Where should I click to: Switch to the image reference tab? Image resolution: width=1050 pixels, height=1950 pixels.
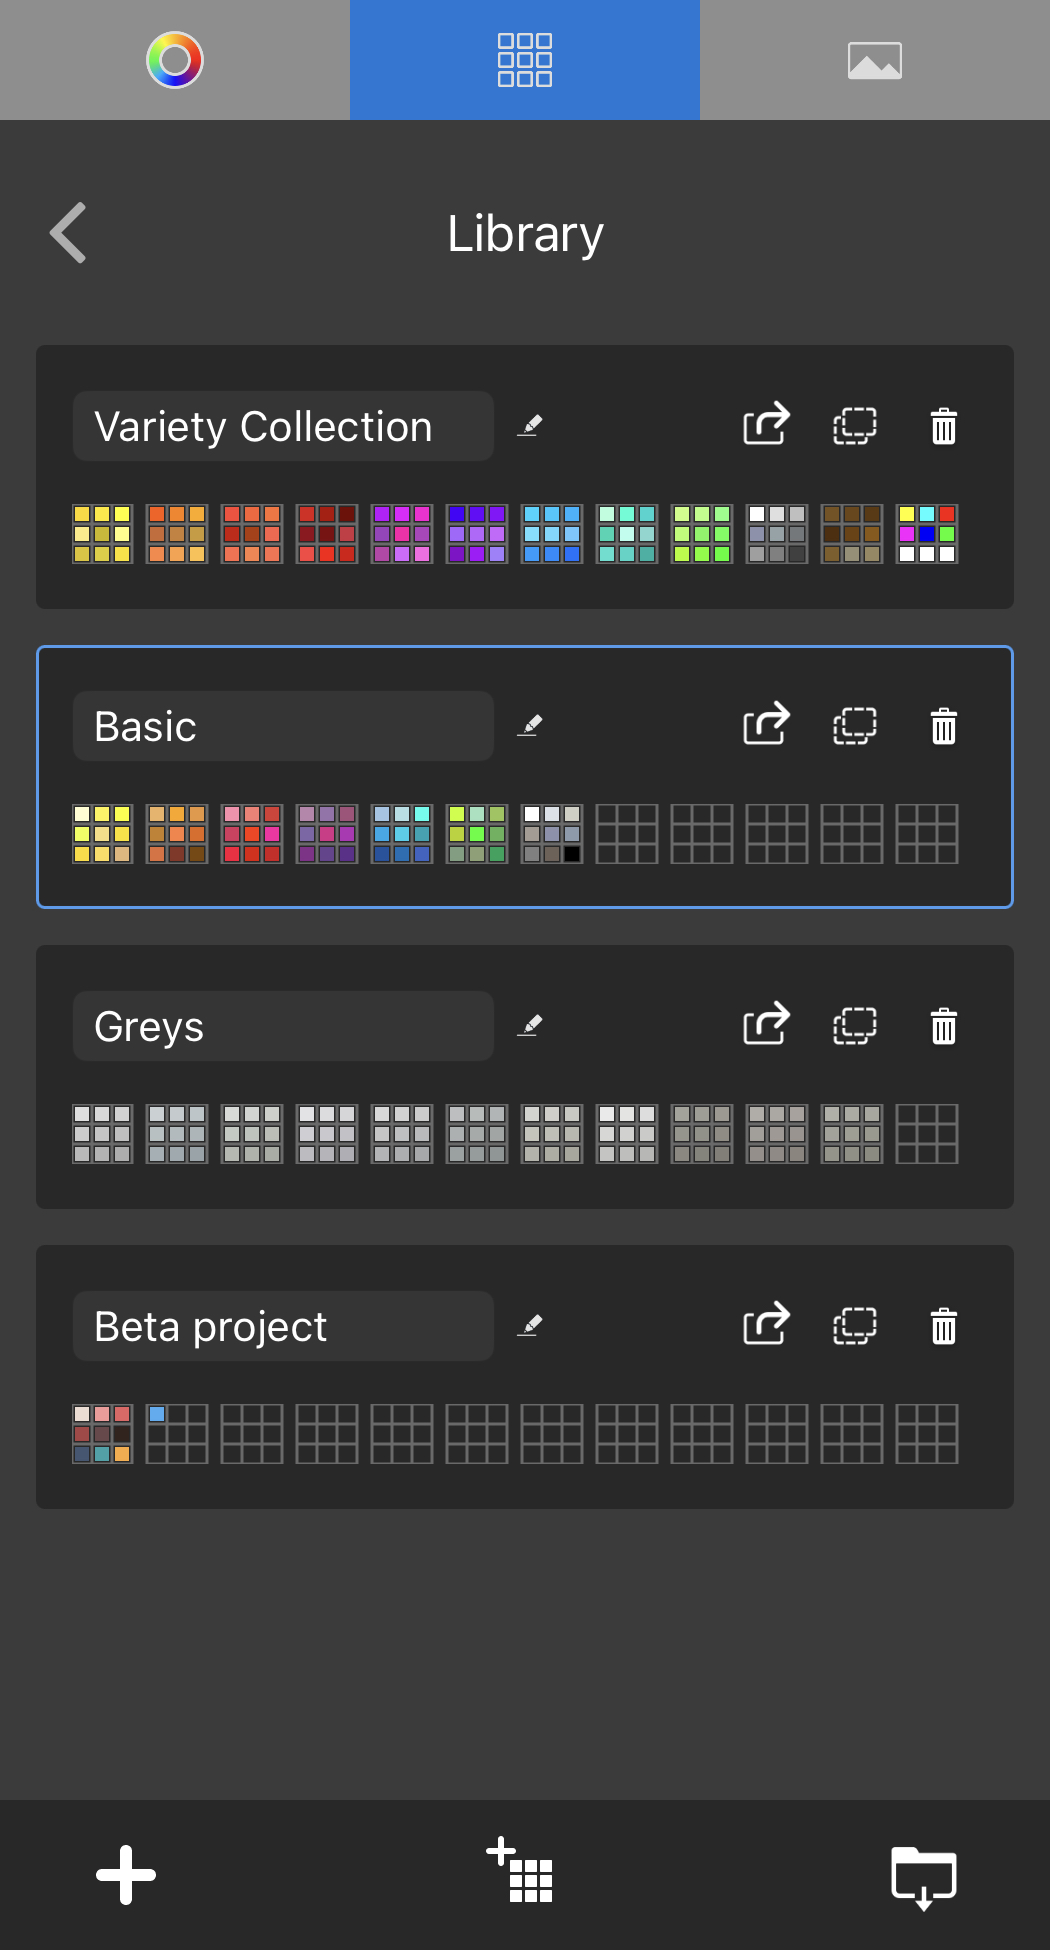pyautogui.click(x=875, y=60)
